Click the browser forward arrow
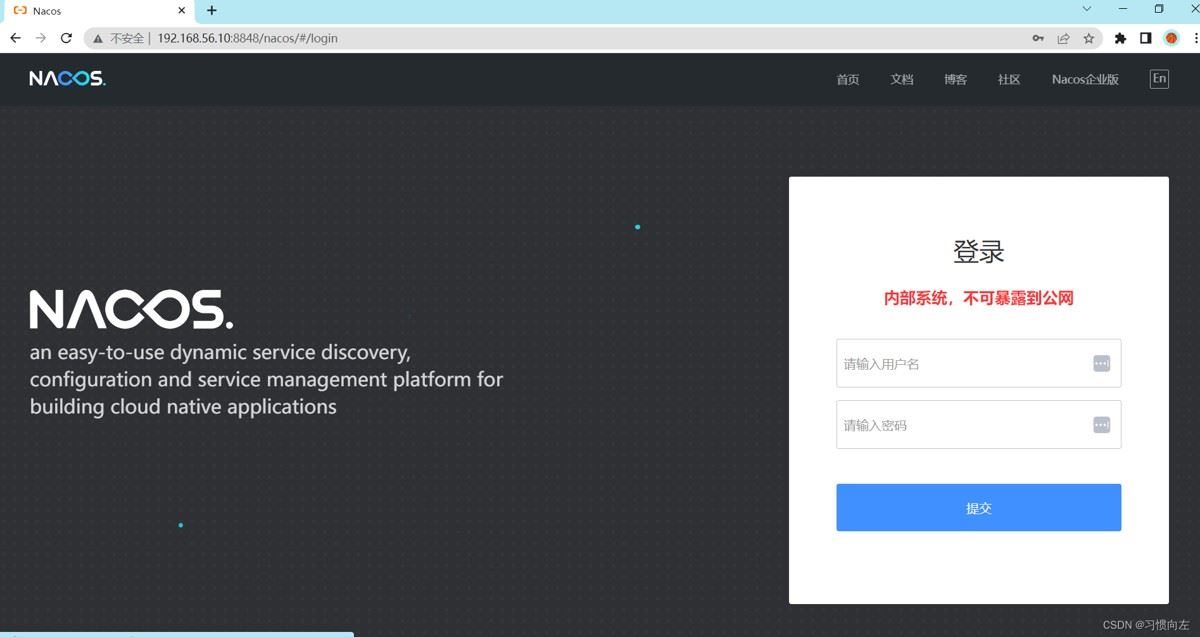 [41, 38]
